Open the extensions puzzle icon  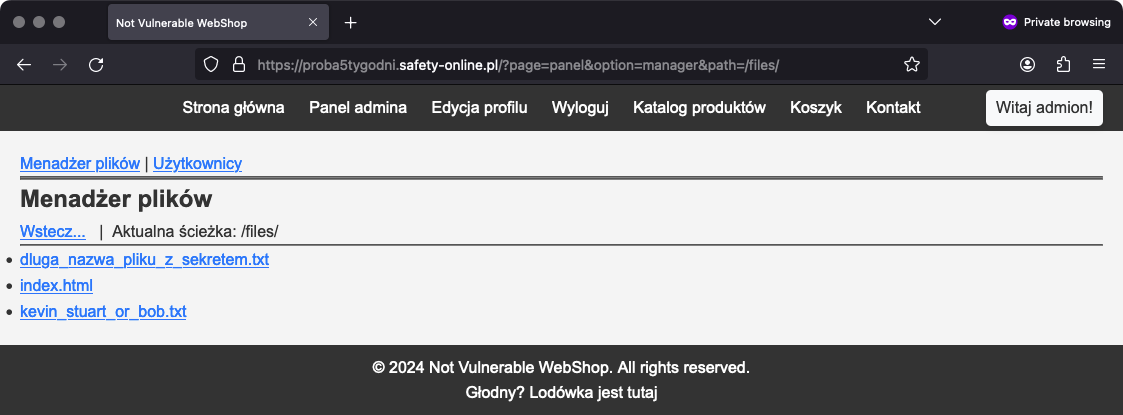pos(1063,64)
